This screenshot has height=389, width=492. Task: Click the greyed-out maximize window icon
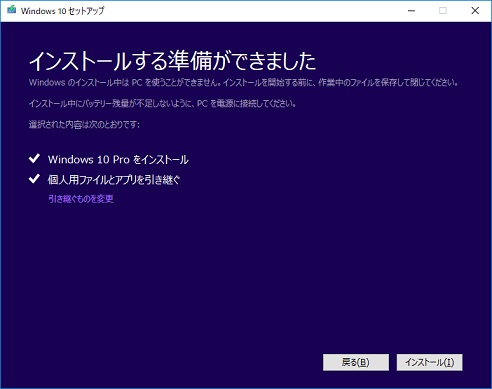(x=443, y=11)
